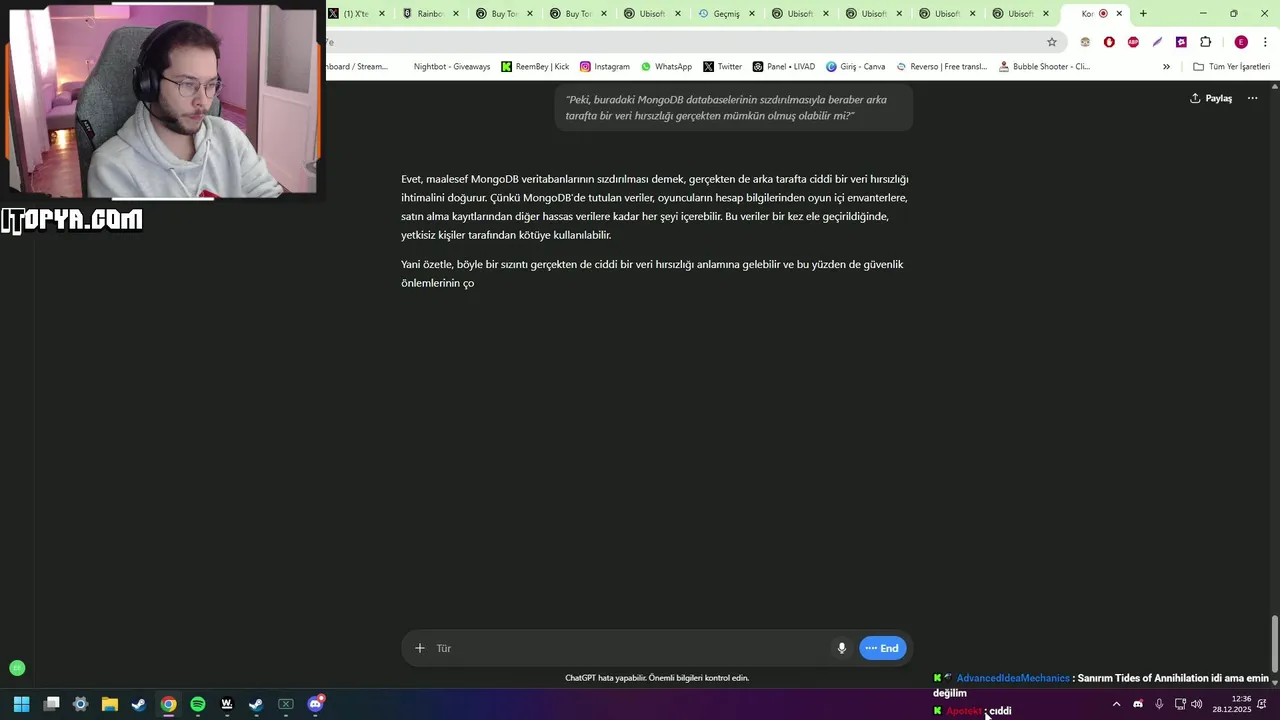Open the Reverso free translation bookmark
Image resolution: width=1280 pixels, height=720 pixels.
942,67
